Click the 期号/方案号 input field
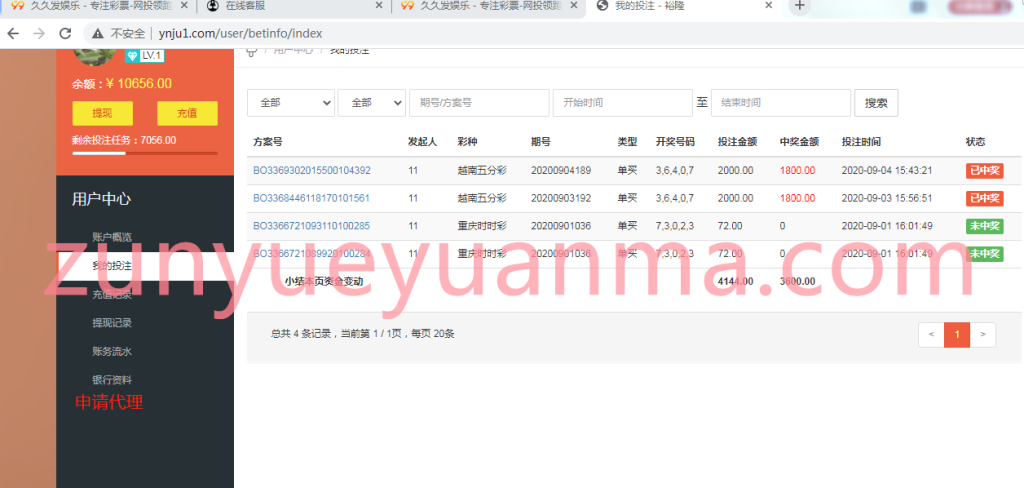Viewport: 1024px width, 488px height. [x=479, y=103]
